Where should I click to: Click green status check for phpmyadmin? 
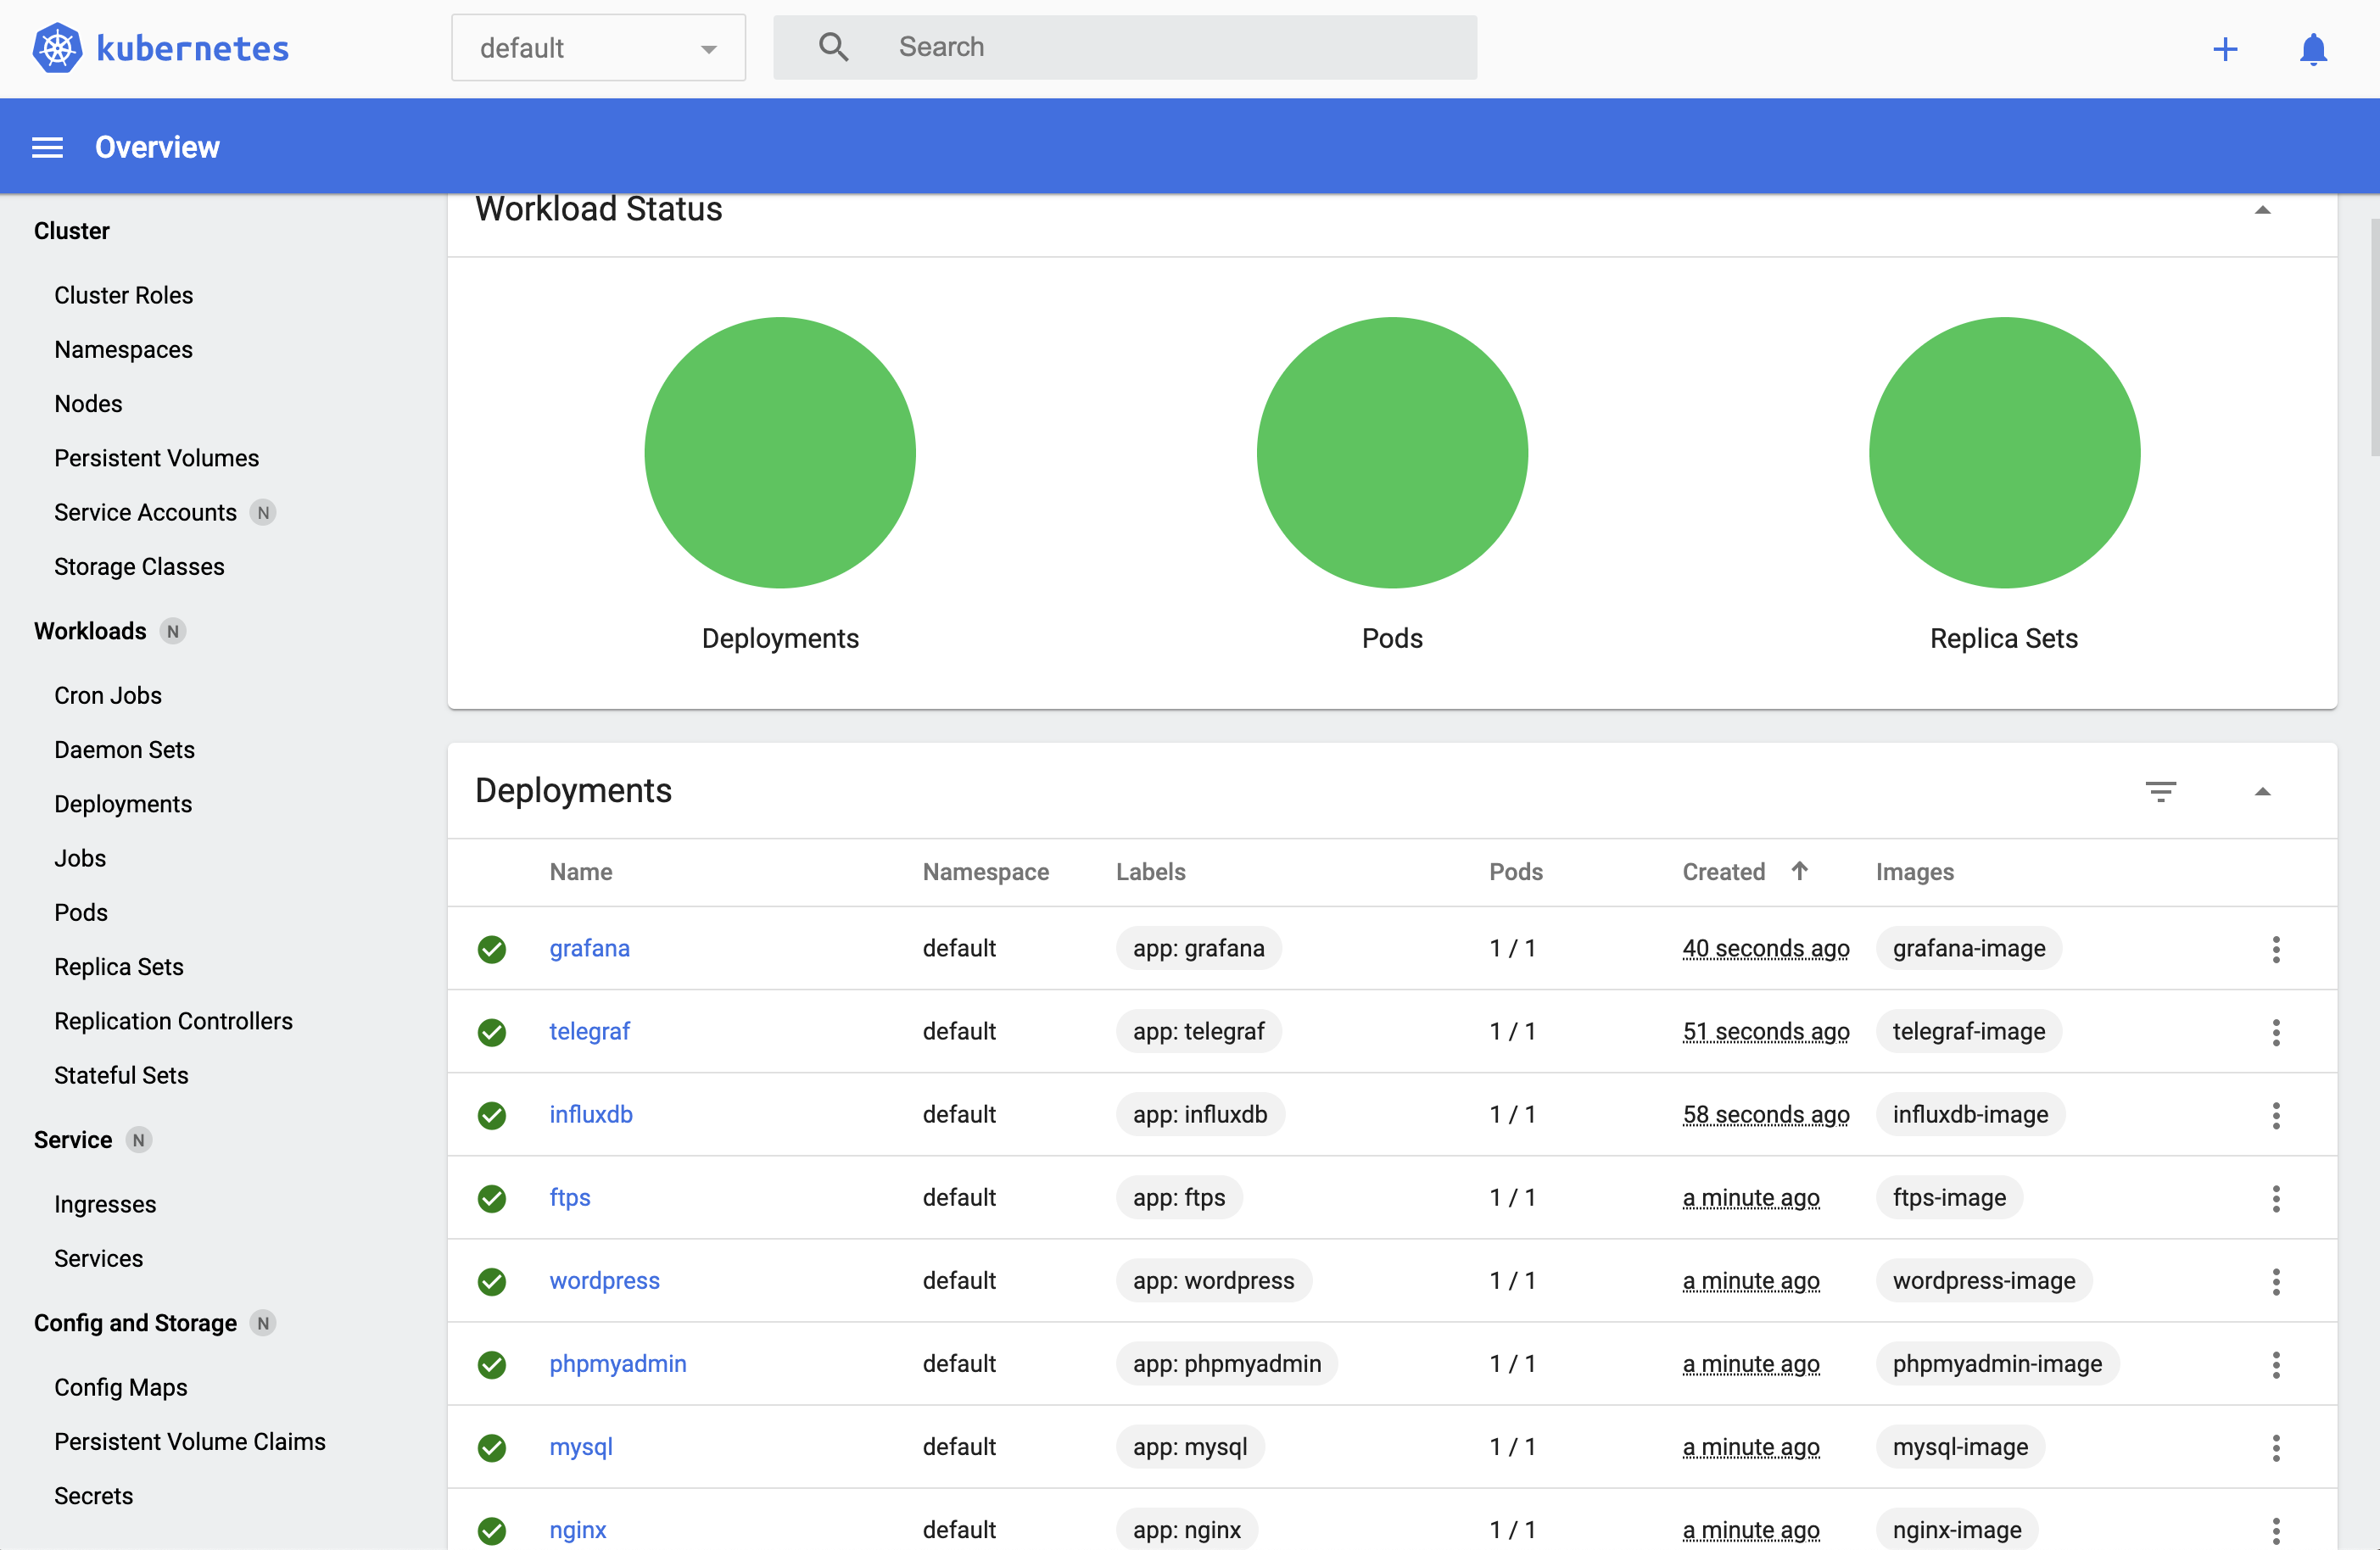491,1364
